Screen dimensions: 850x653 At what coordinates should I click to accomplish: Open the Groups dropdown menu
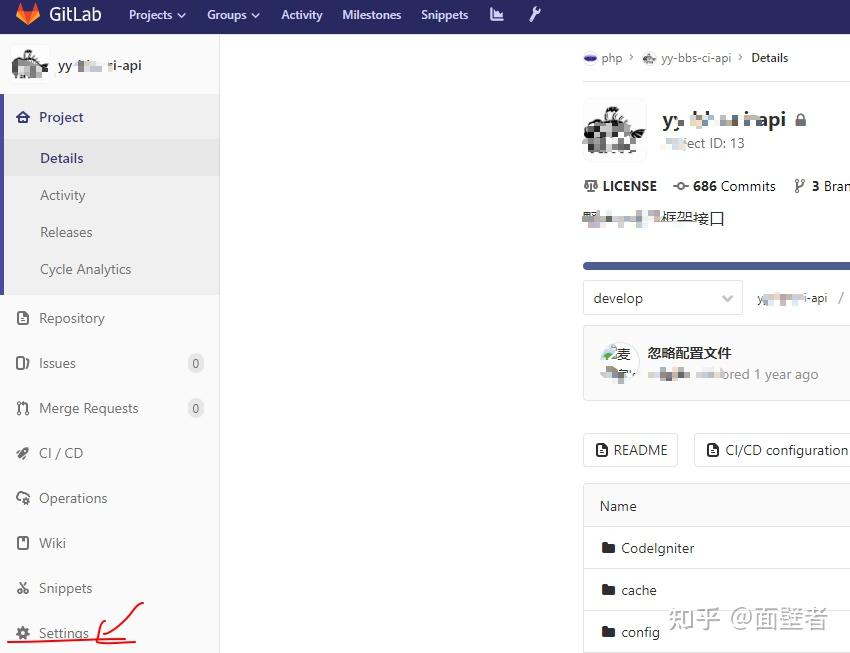click(232, 15)
